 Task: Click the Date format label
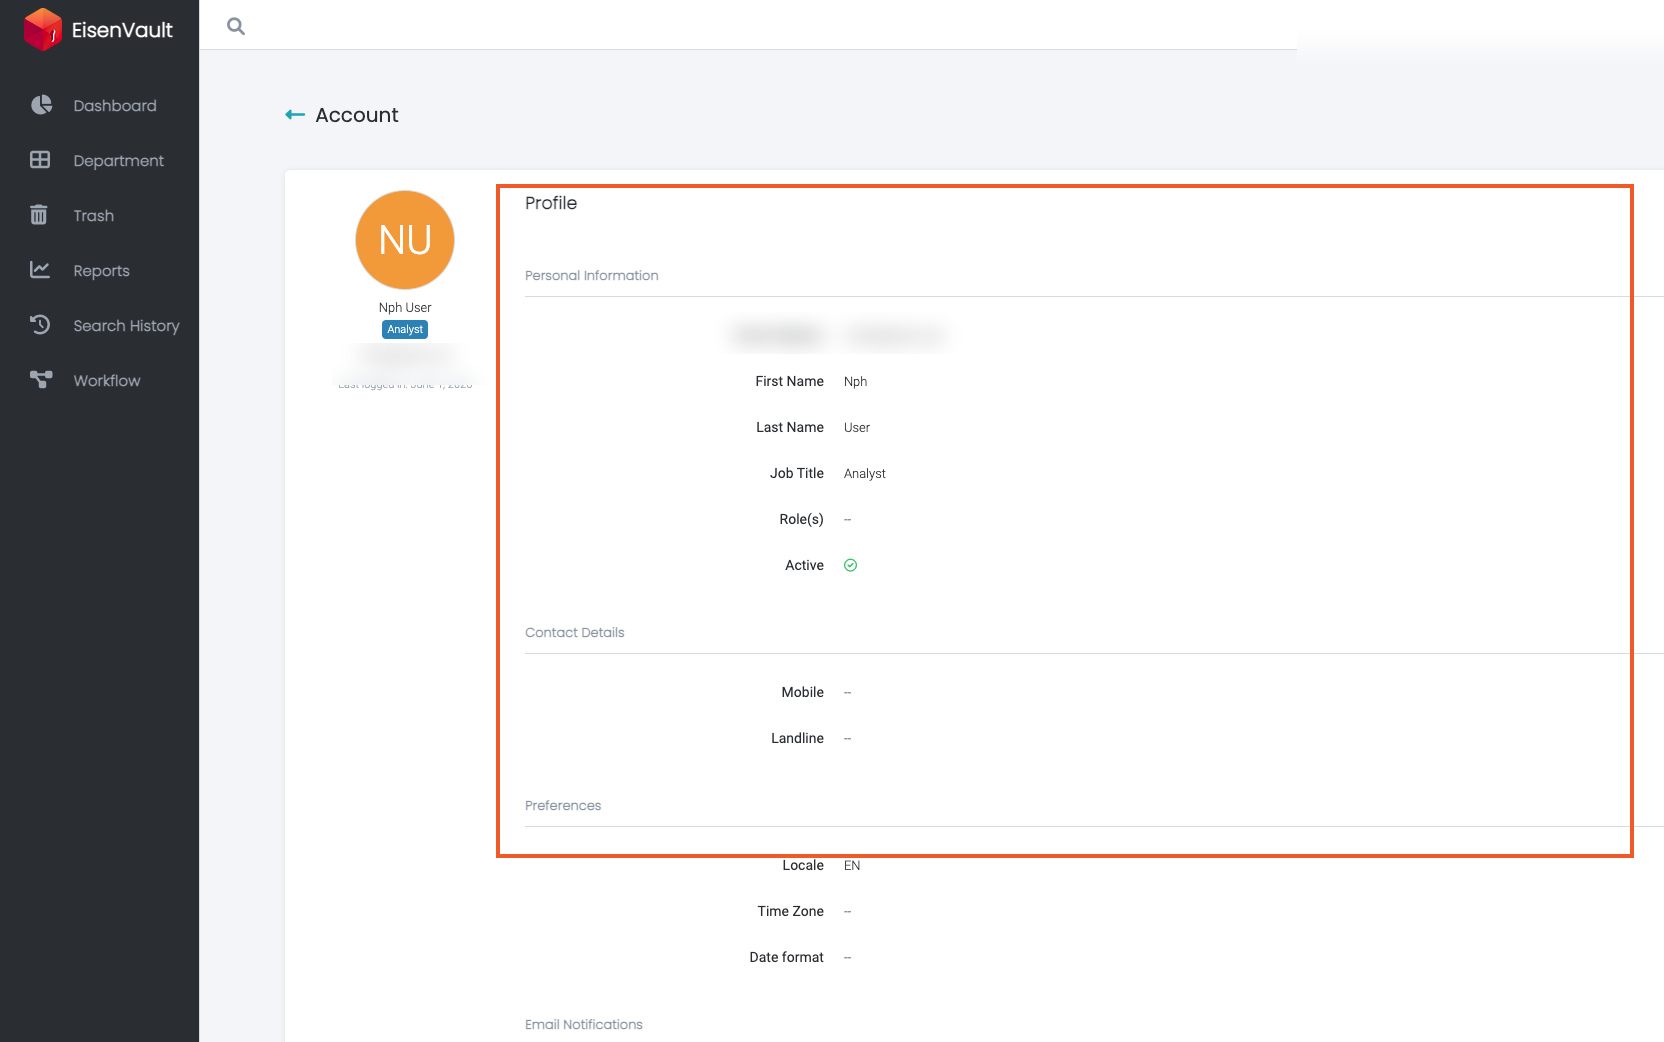[x=786, y=957]
